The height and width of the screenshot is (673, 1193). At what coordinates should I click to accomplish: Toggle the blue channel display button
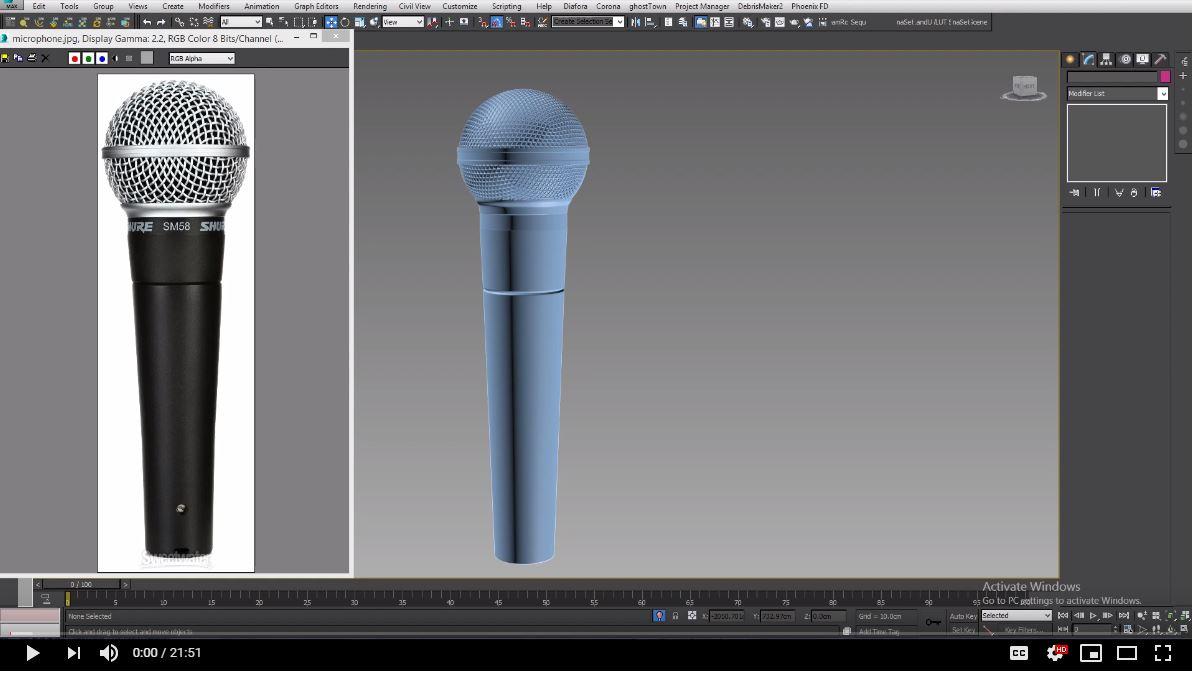click(x=102, y=58)
